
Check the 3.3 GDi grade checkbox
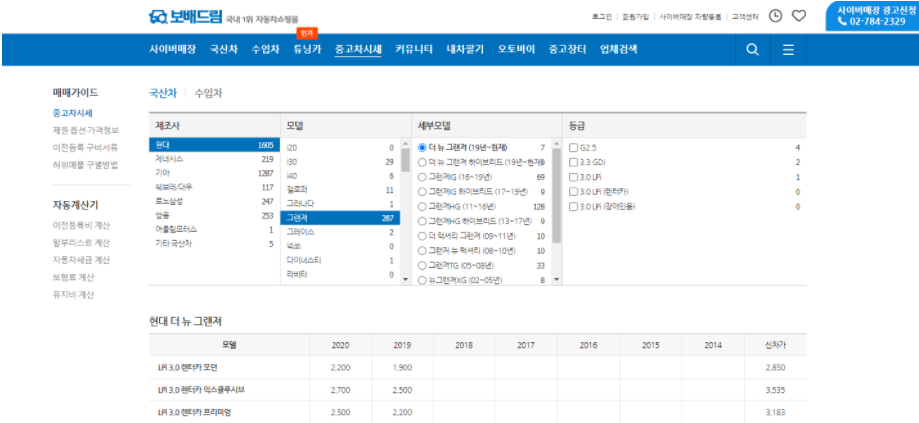coord(573,162)
